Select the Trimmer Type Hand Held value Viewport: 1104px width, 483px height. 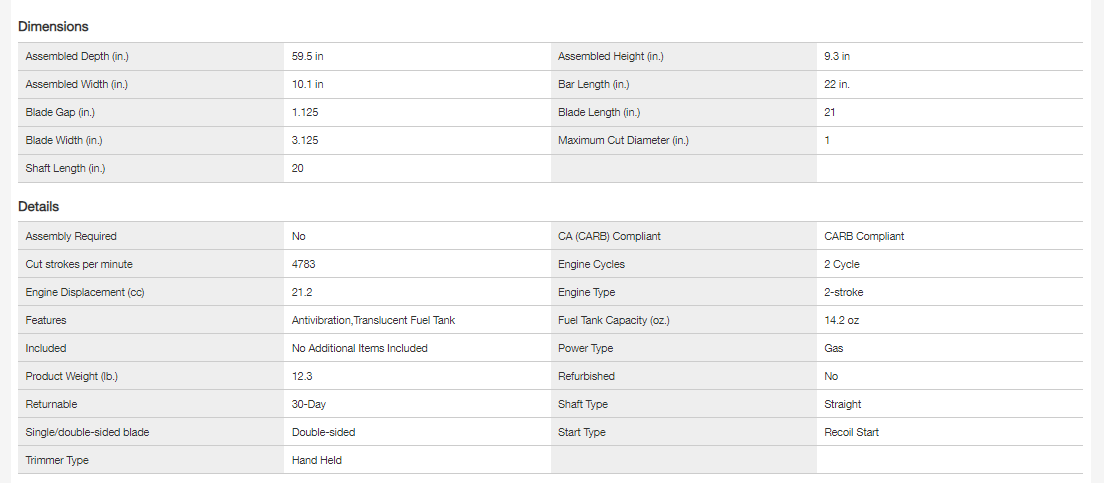pos(317,460)
